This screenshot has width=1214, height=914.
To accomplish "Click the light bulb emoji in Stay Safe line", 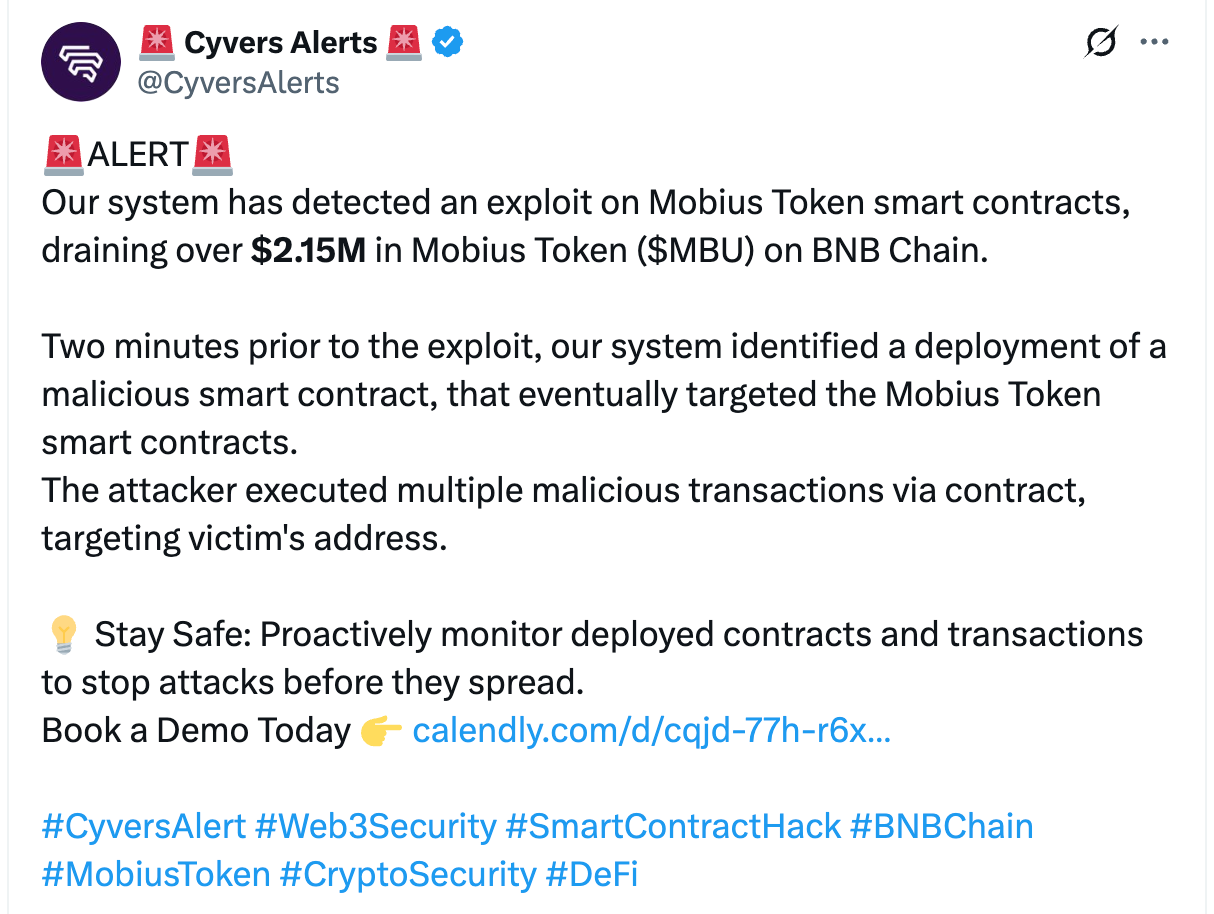I will pos(64,633).
